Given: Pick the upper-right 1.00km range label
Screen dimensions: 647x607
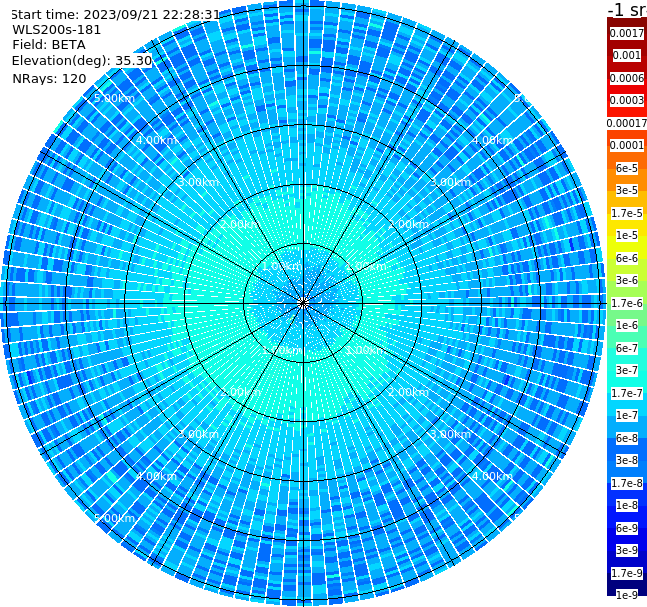Looking at the screenshot, I should click(366, 266).
